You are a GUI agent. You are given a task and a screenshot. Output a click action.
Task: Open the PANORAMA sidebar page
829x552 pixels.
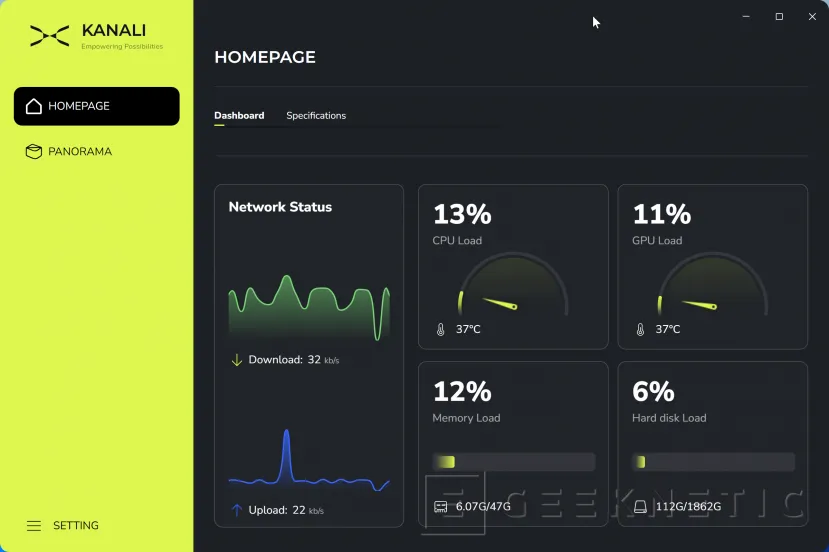pos(80,152)
